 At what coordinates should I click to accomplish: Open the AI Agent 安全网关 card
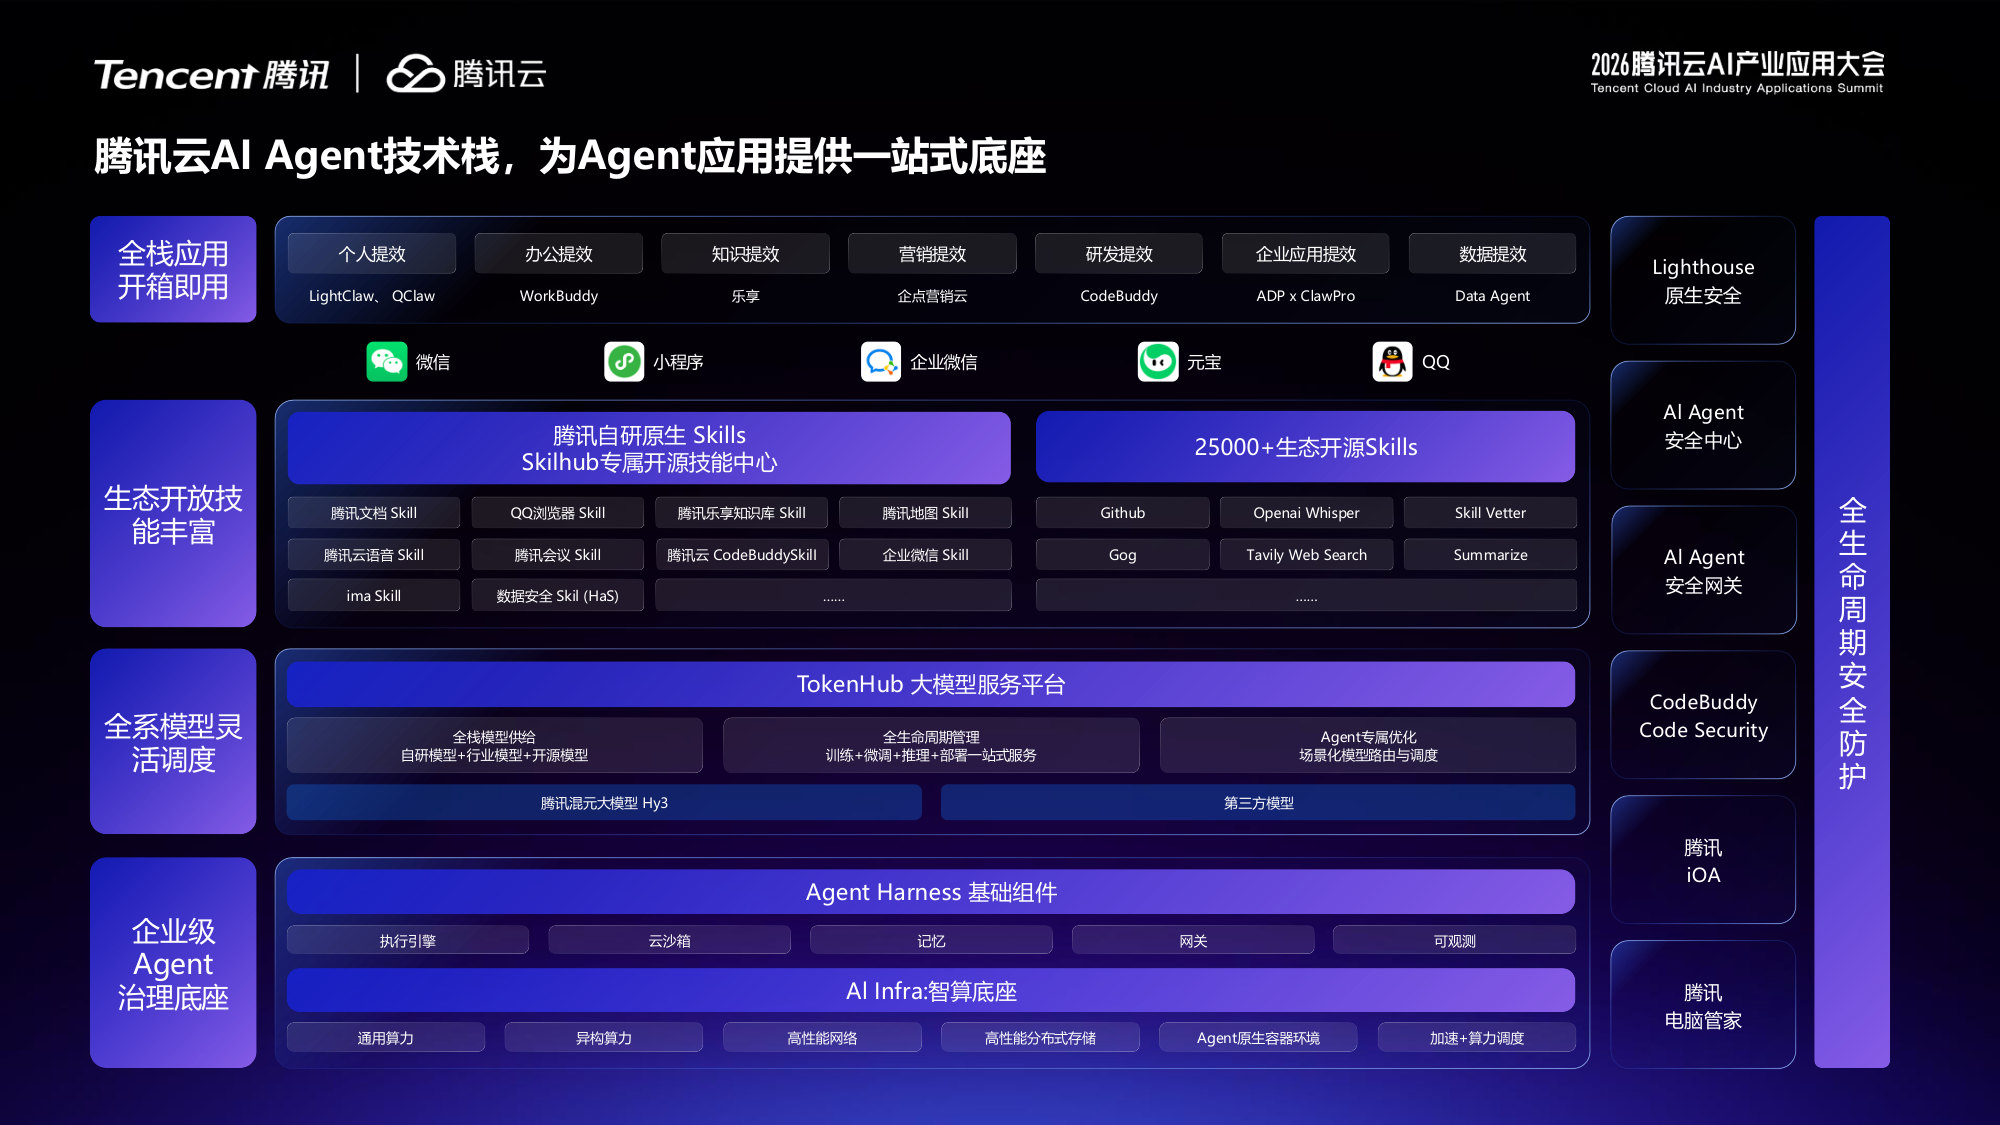click(x=1703, y=570)
